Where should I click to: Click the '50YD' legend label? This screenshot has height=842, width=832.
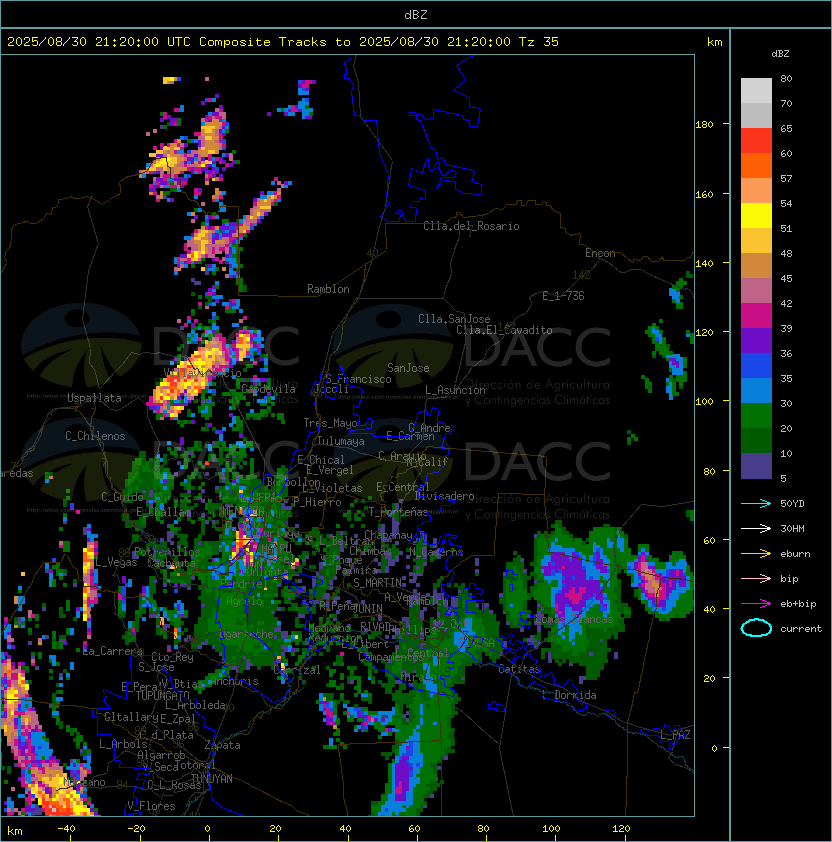(792, 504)
